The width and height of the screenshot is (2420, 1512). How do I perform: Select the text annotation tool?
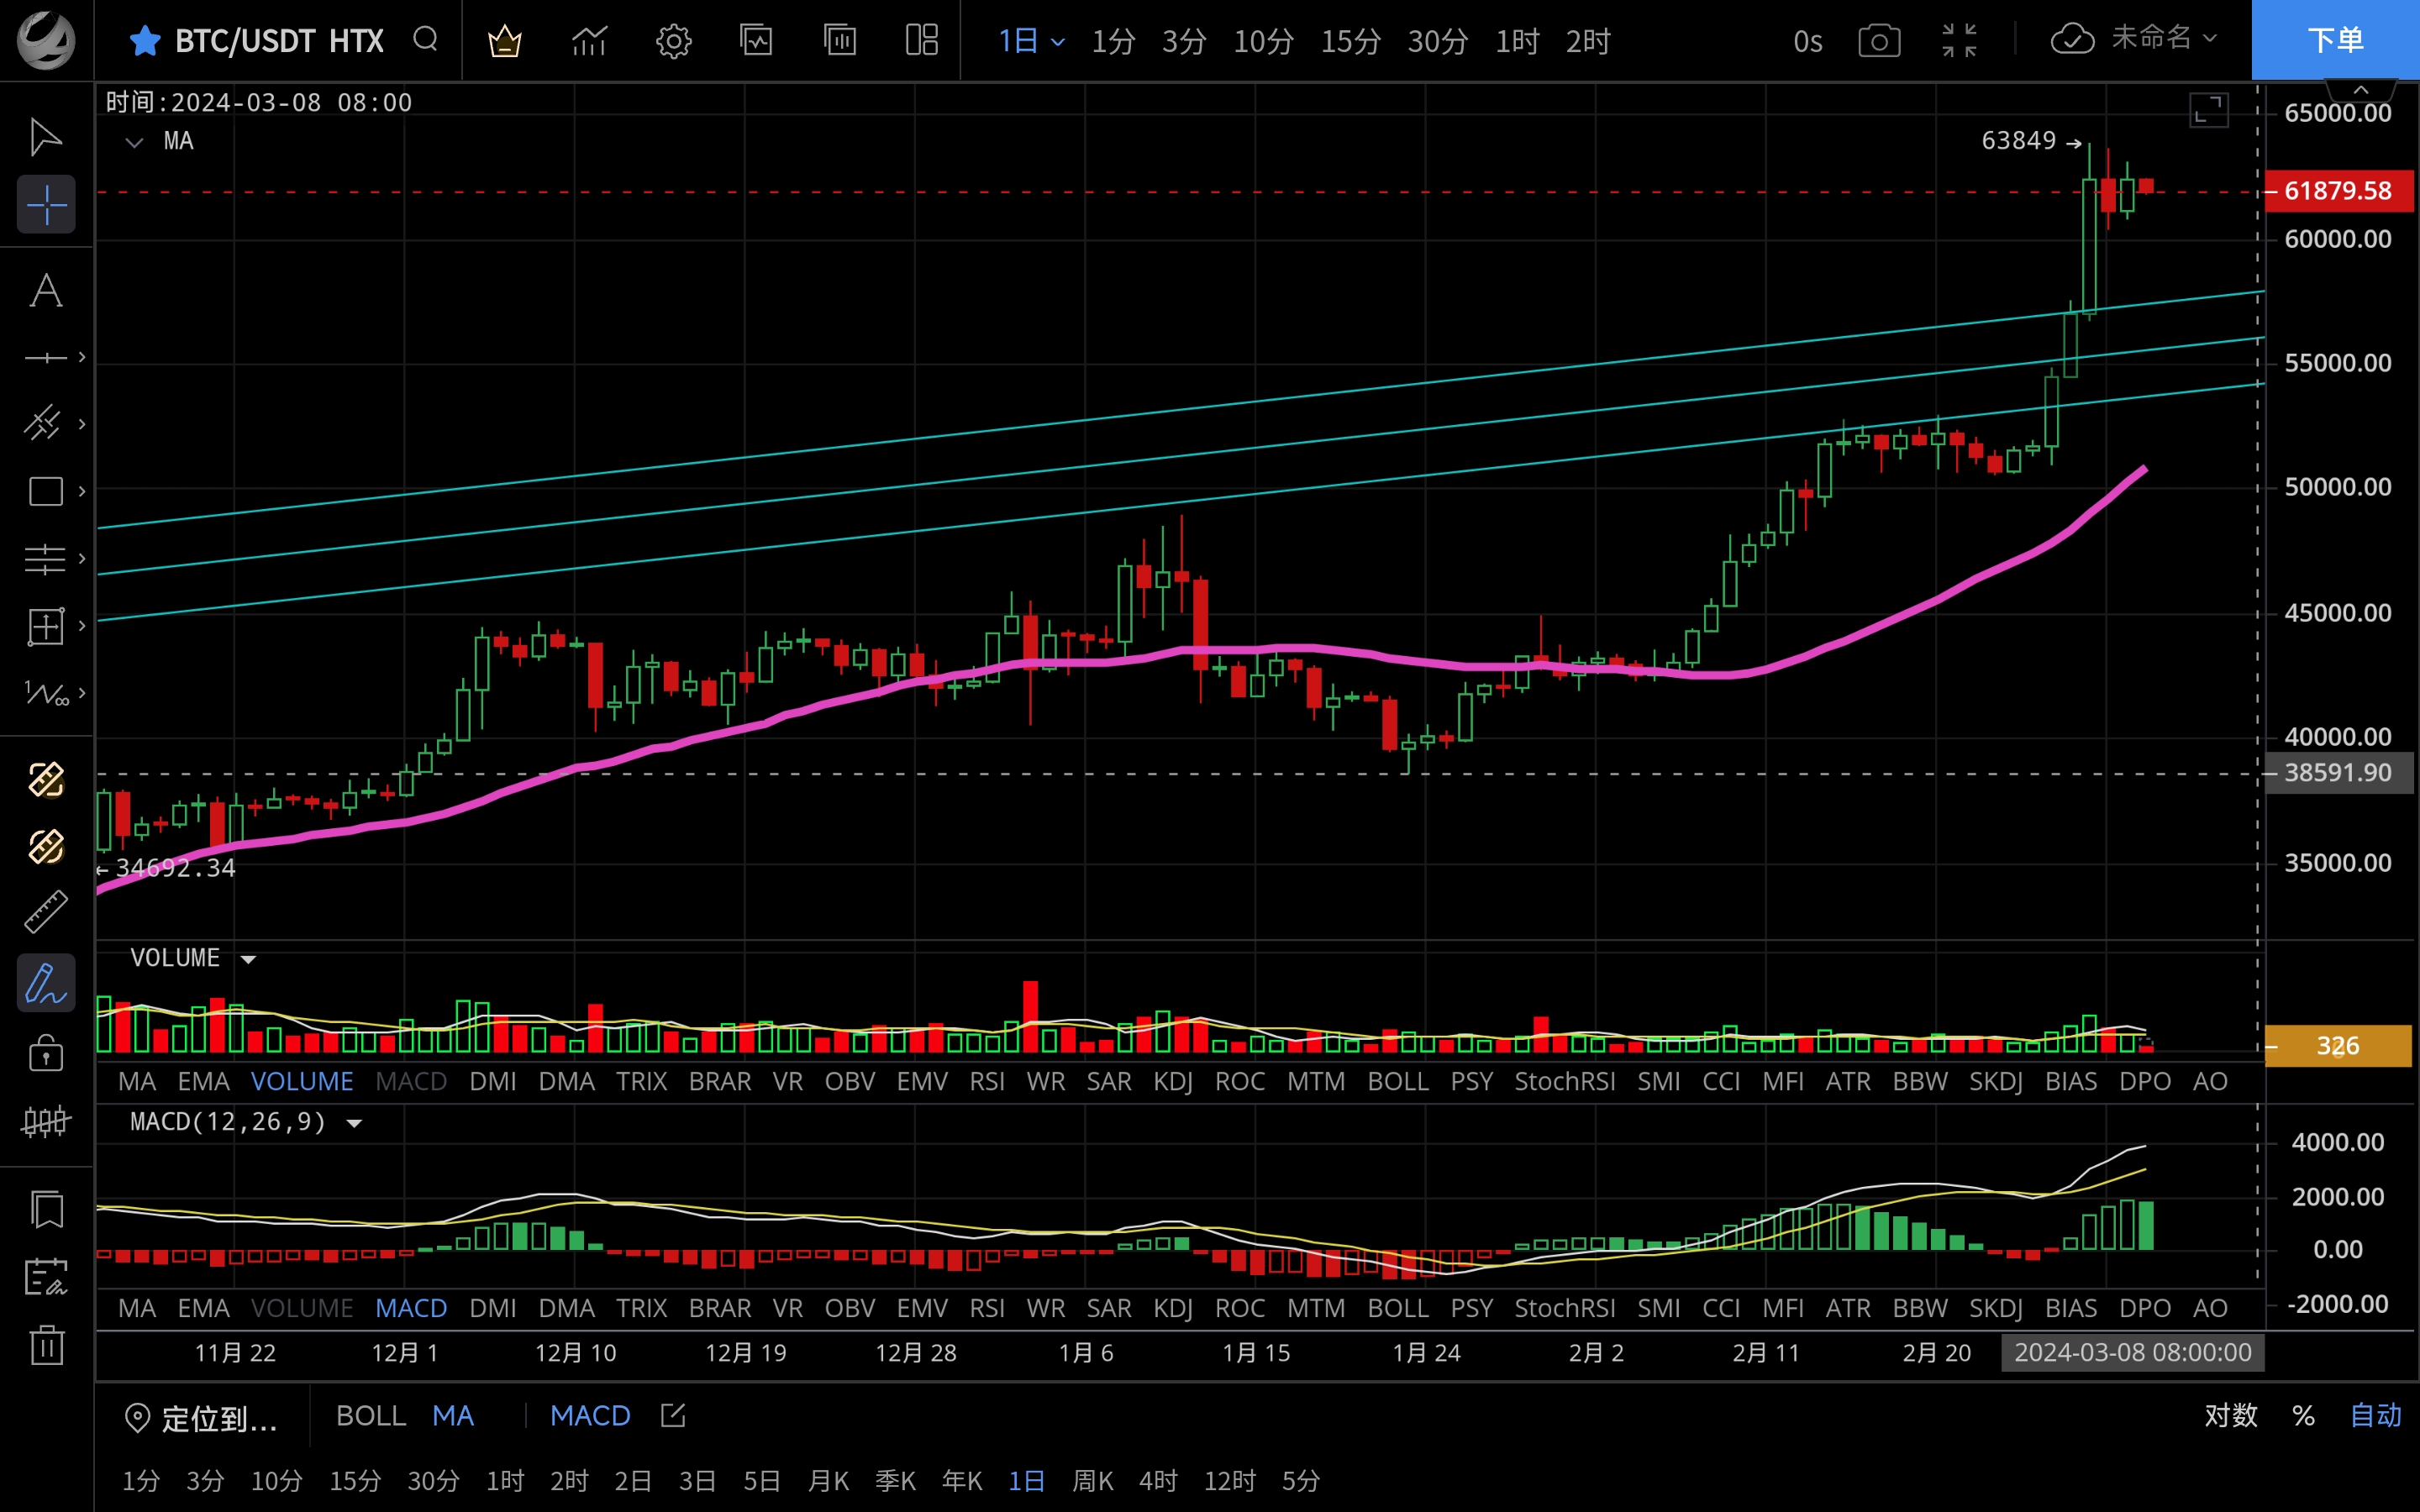[46, 291]
